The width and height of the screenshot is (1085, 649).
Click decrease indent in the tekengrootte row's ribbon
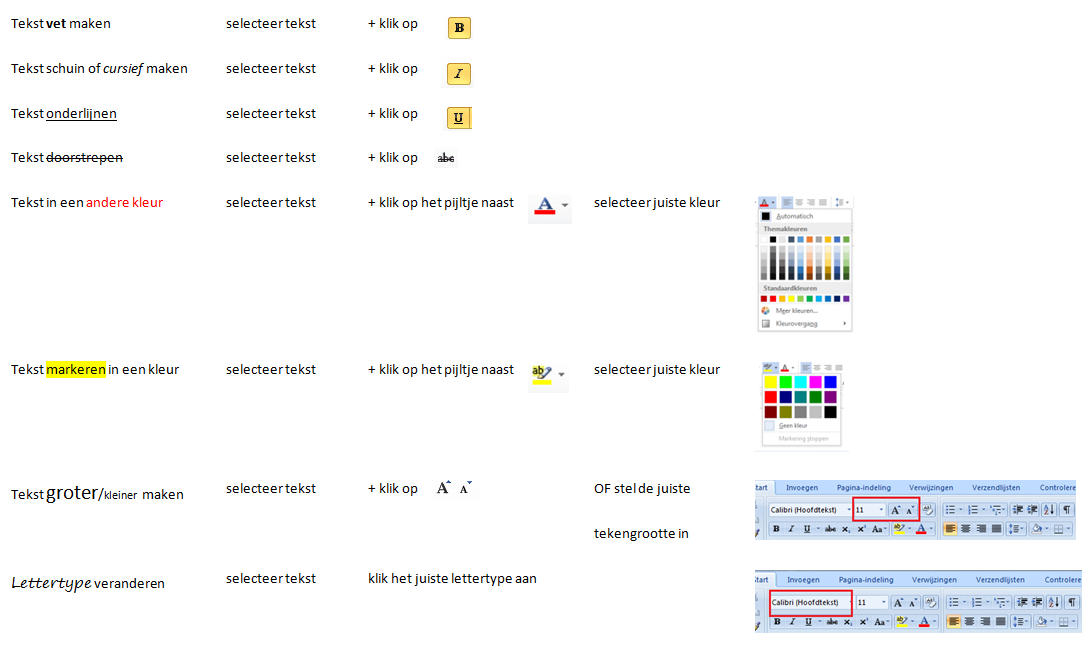point(1018,510)
